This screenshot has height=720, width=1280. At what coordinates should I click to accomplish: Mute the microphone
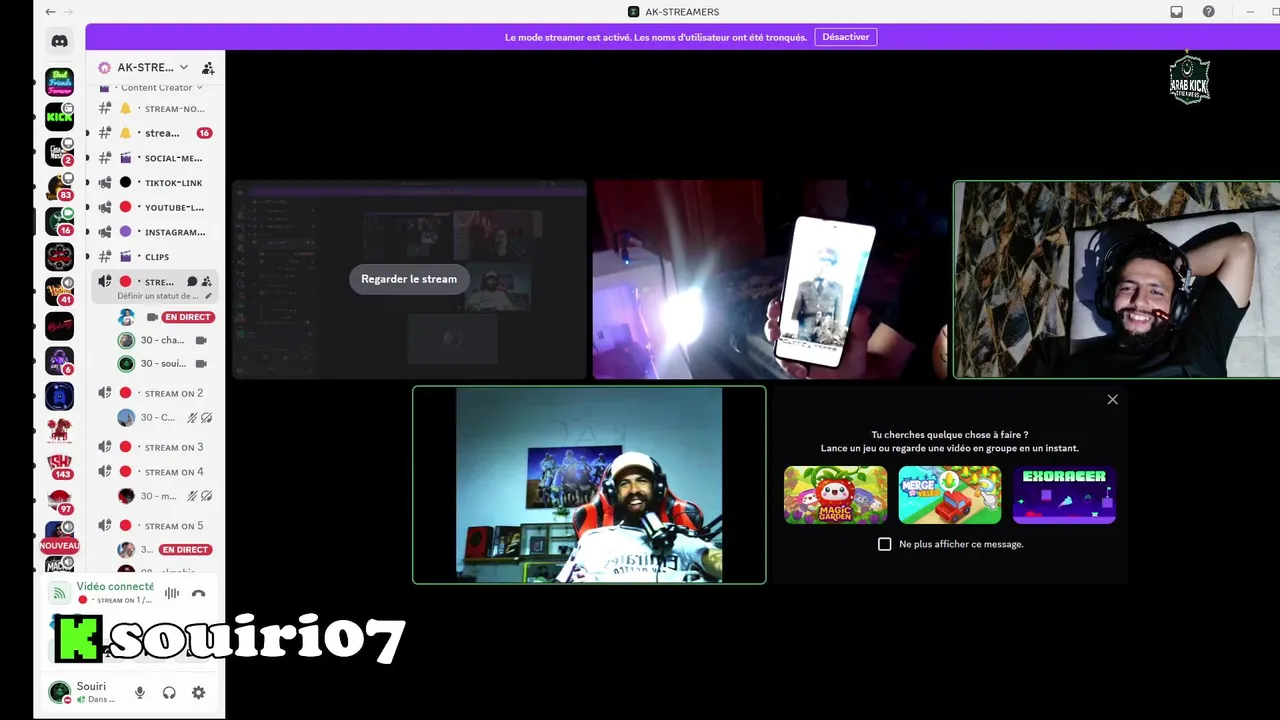[140, 692]
